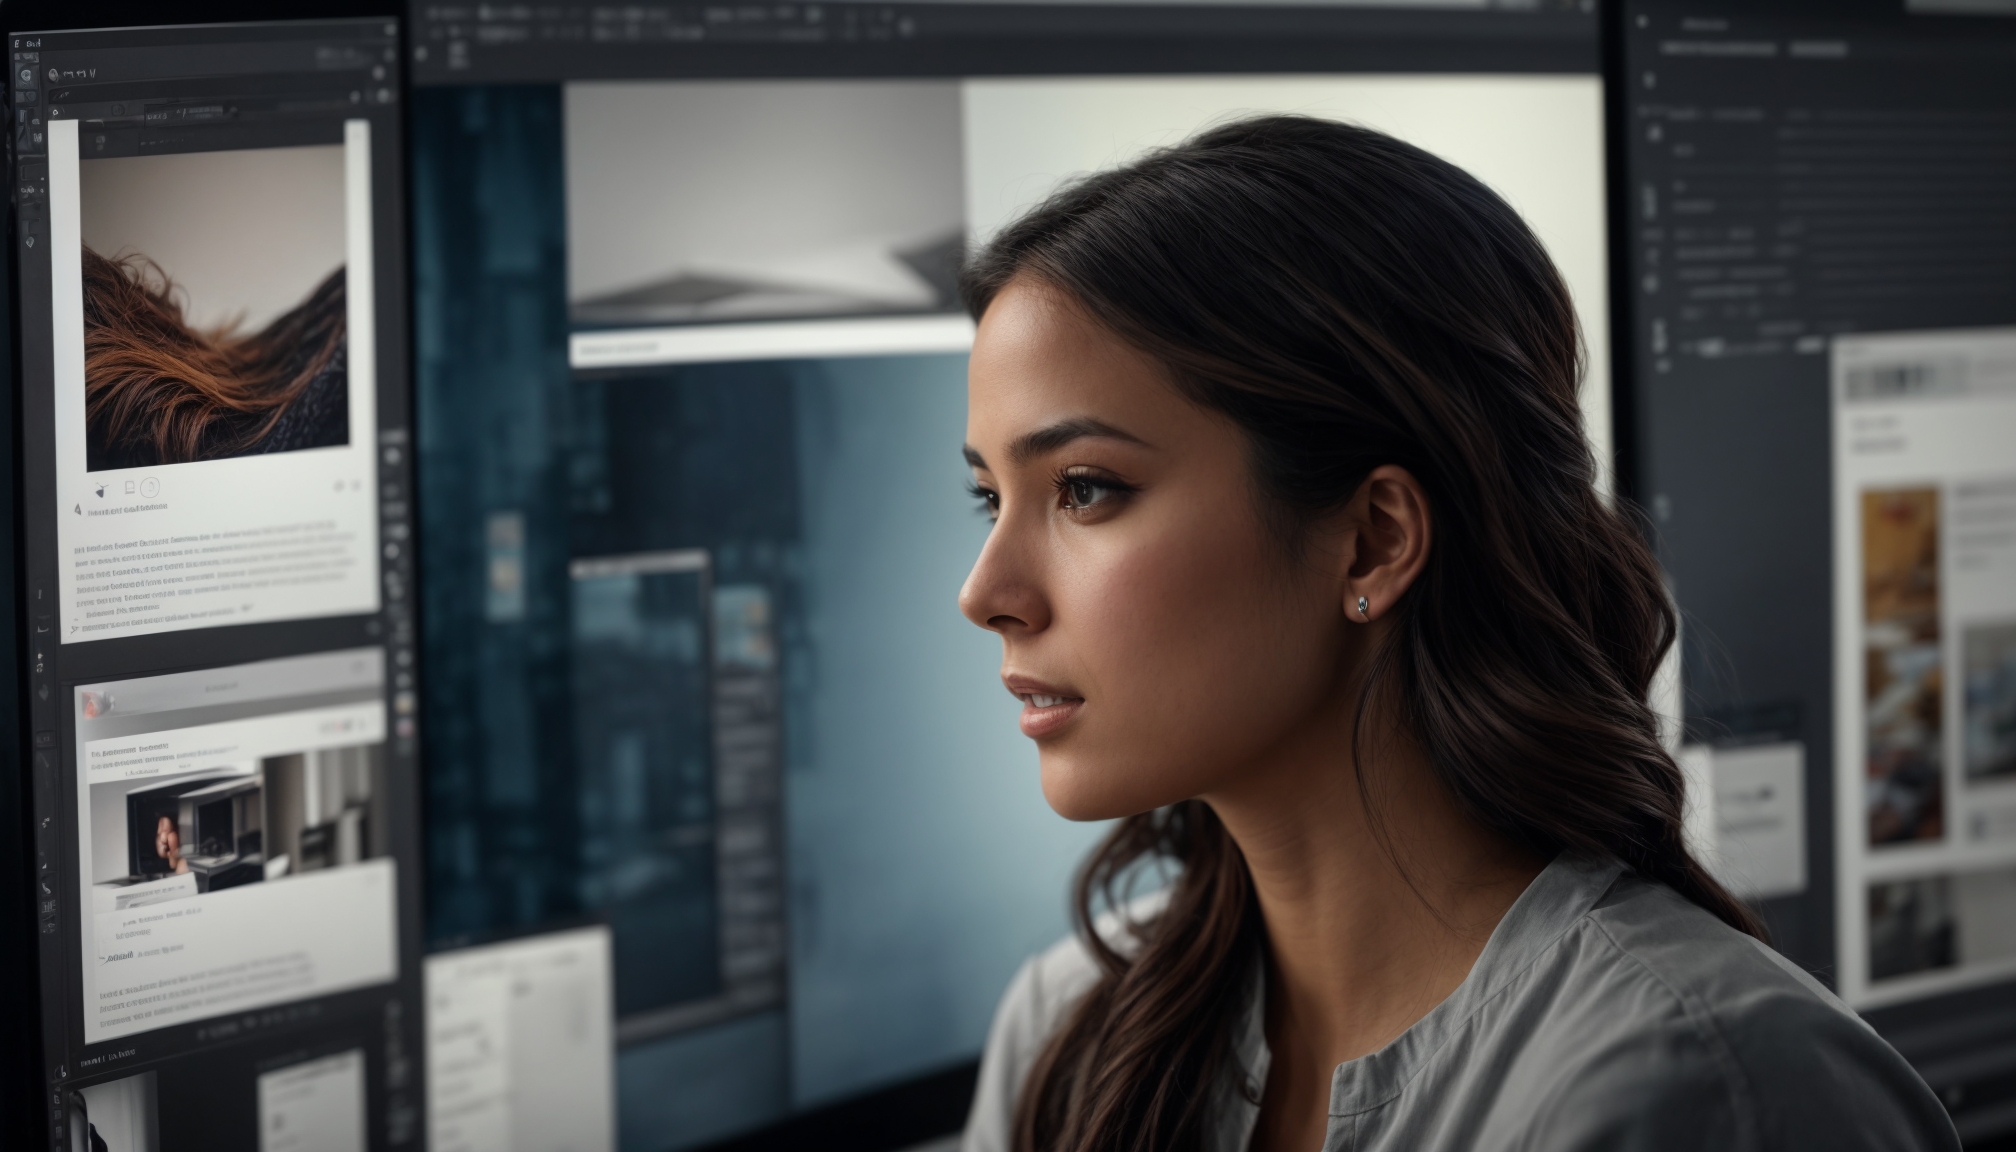Image resolution: width=2016 pixels, height=1152 pixels.
Task: Open the menu label at the left monitor's top-left corner
Action: pyautogui.click(x=33, y=43)
